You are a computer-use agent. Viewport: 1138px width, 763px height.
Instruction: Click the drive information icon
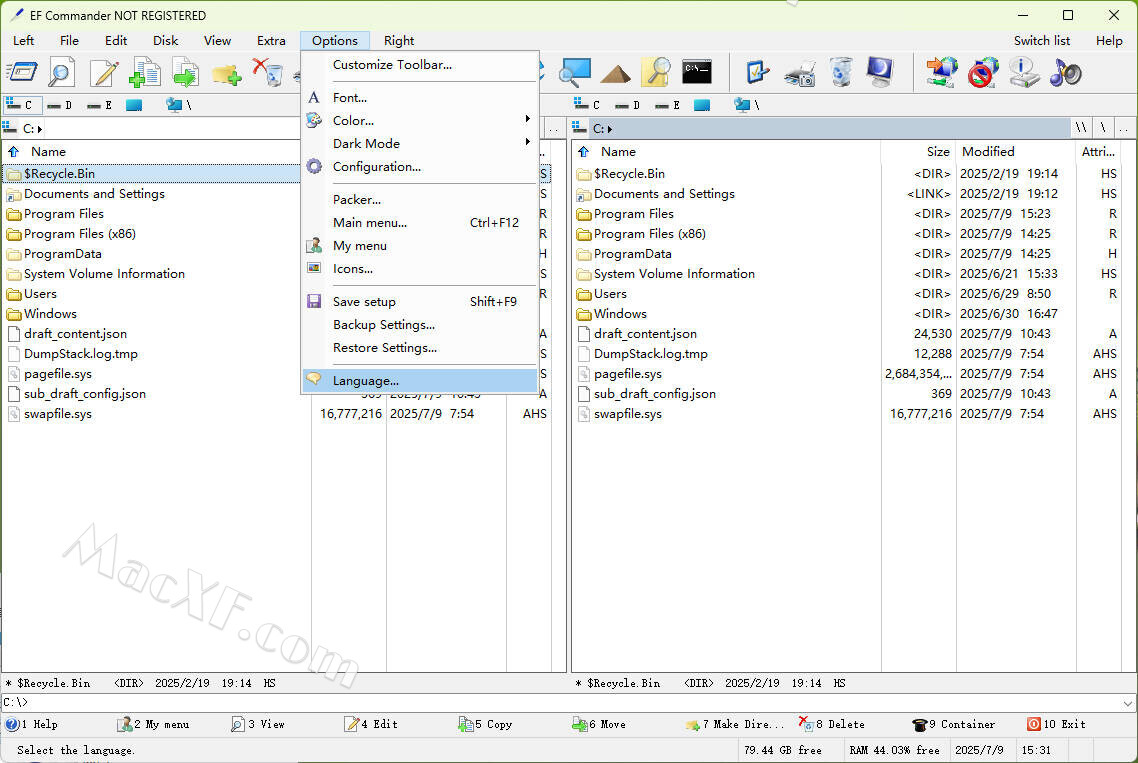click(x=1024, y=72)
